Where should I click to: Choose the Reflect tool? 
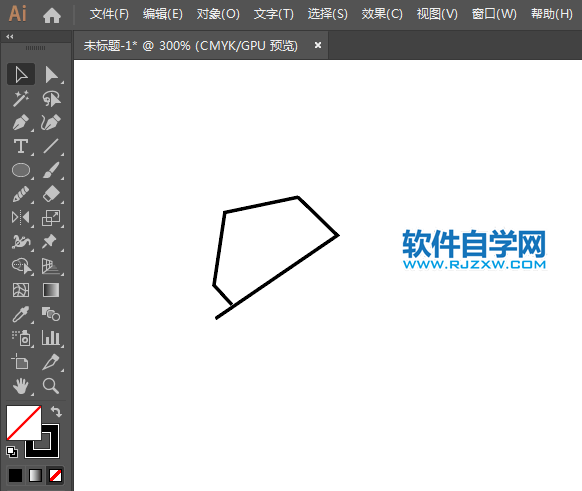pyautogui.click(x=21, y=218)
